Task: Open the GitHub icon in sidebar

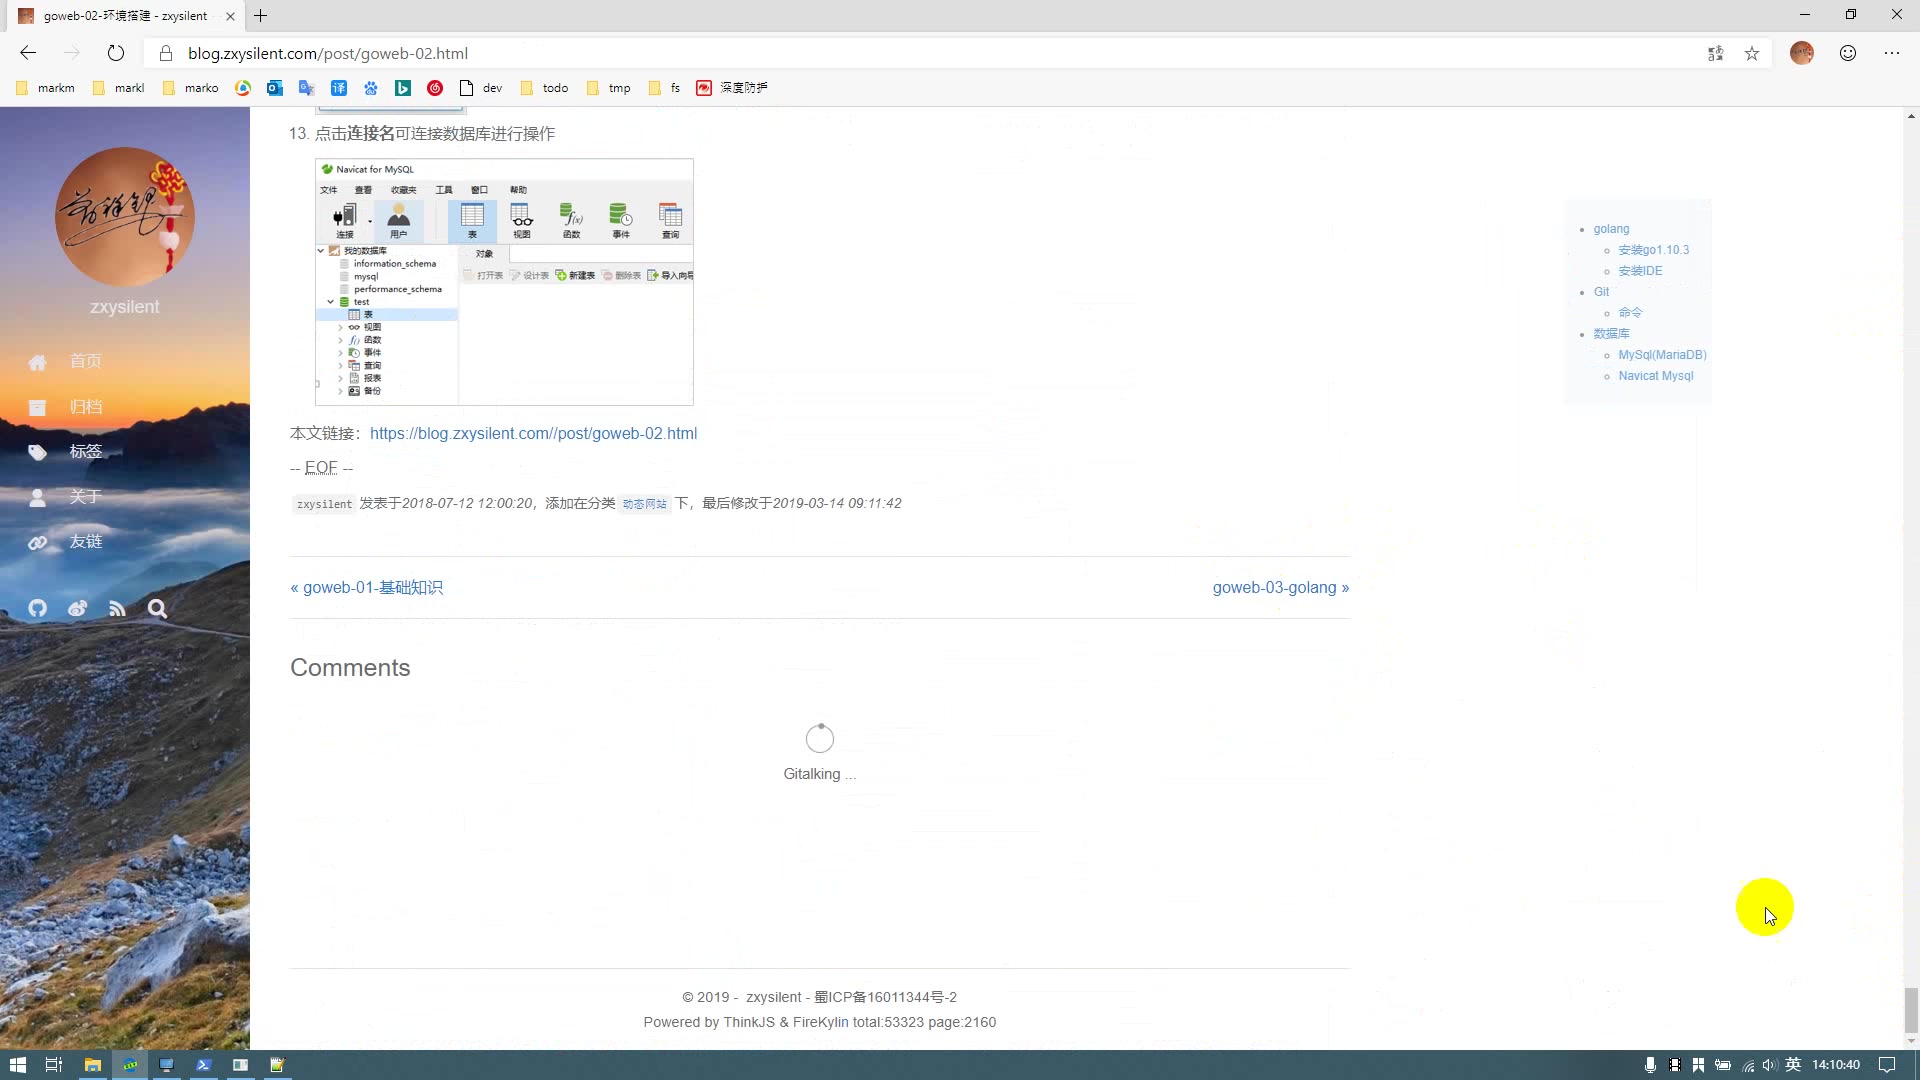Action: coord(37,608)
